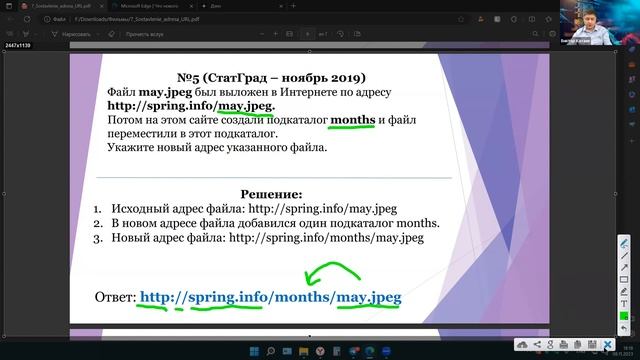The image size is (640, 360).
Task: Zoom in the PDF with plus button
Action: click(276, 34)
